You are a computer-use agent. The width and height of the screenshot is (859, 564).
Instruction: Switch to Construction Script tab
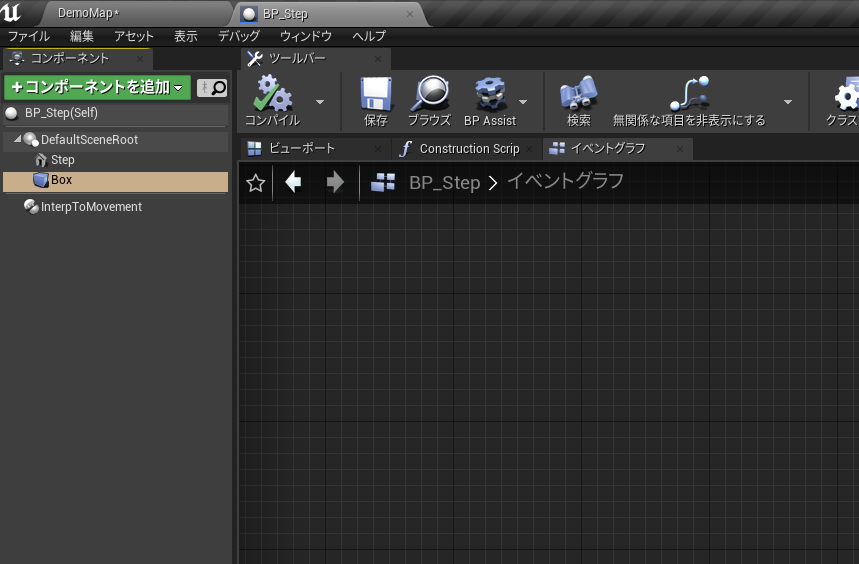tap(465, 148)
